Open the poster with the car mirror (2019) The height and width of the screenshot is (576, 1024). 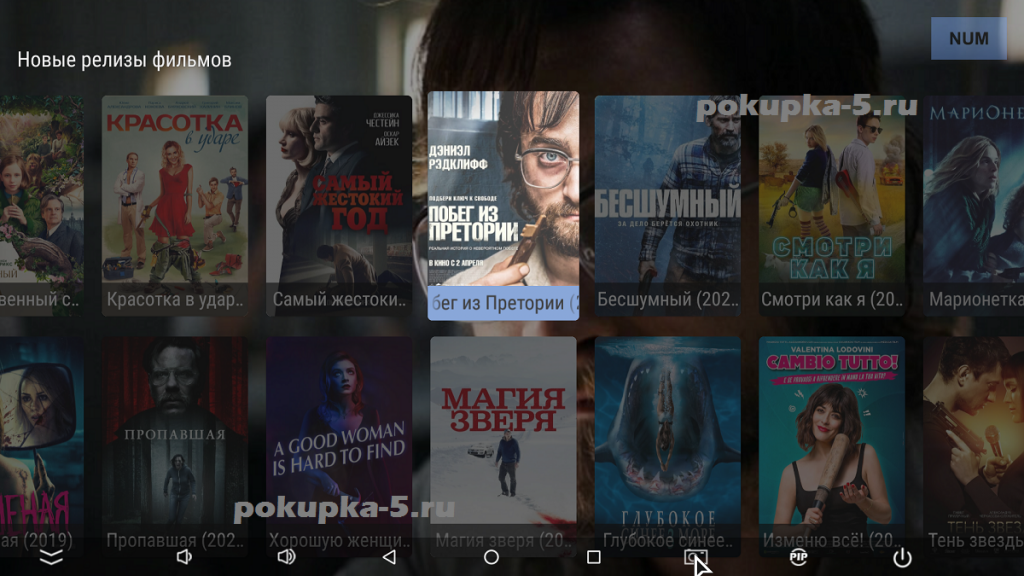click(x=42, y=446)
